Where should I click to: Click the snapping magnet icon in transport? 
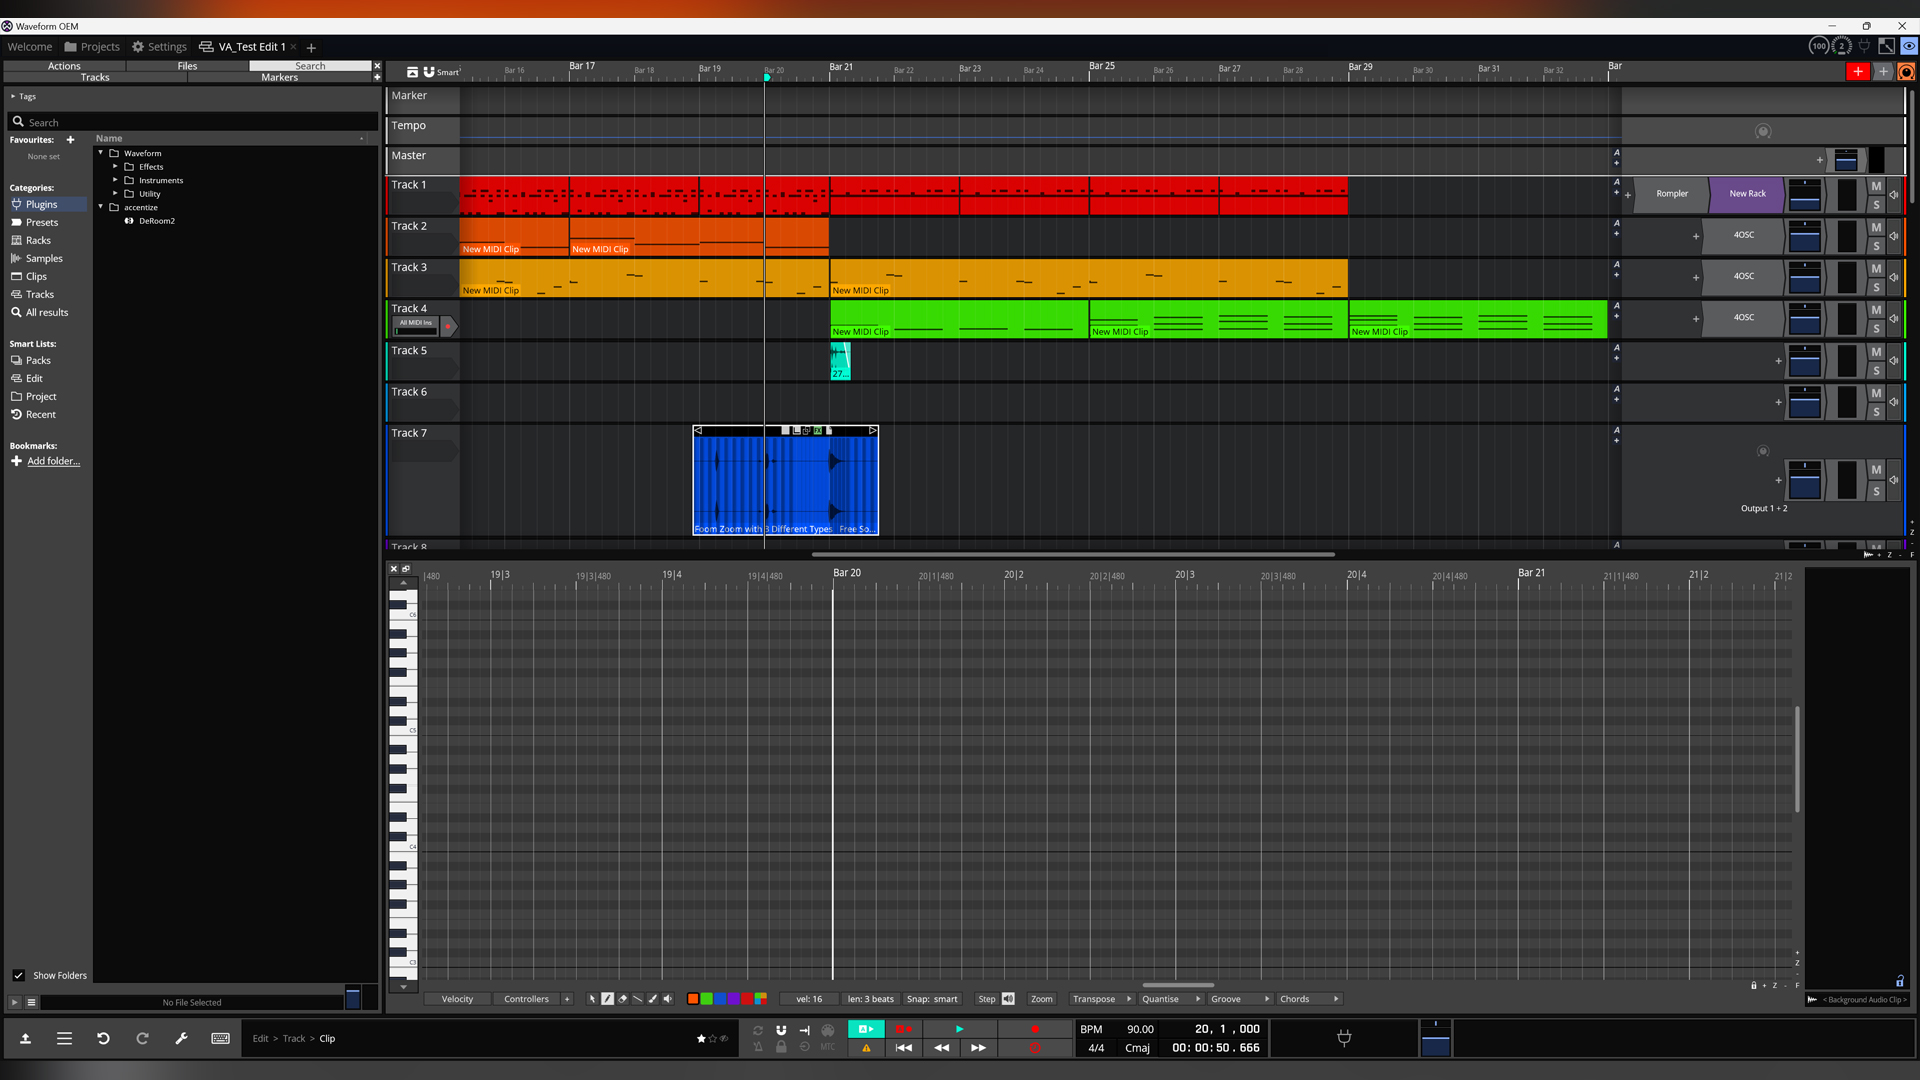click(x=781, y=1029)
